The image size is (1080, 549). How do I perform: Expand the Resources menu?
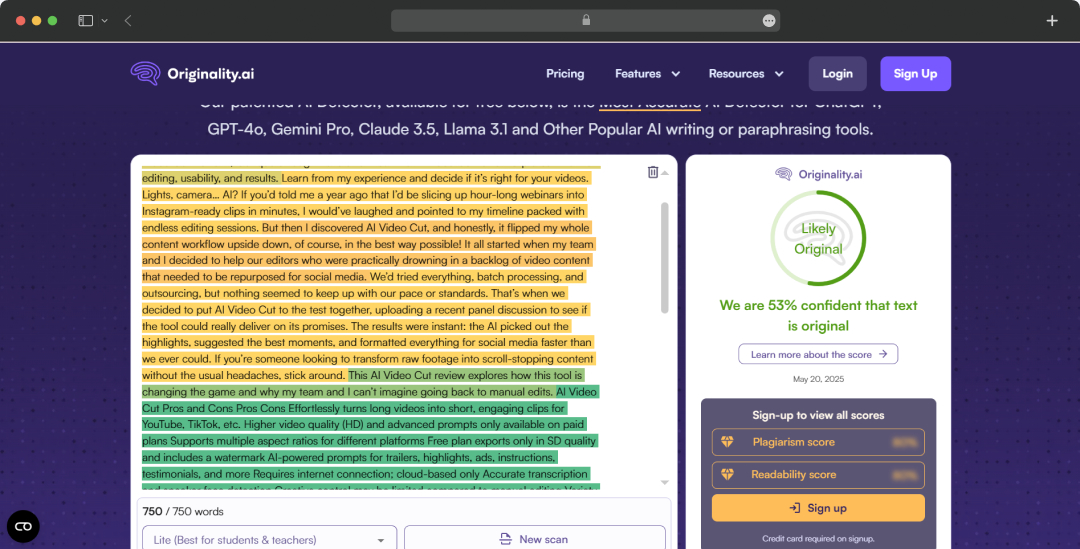click(746, 74)
